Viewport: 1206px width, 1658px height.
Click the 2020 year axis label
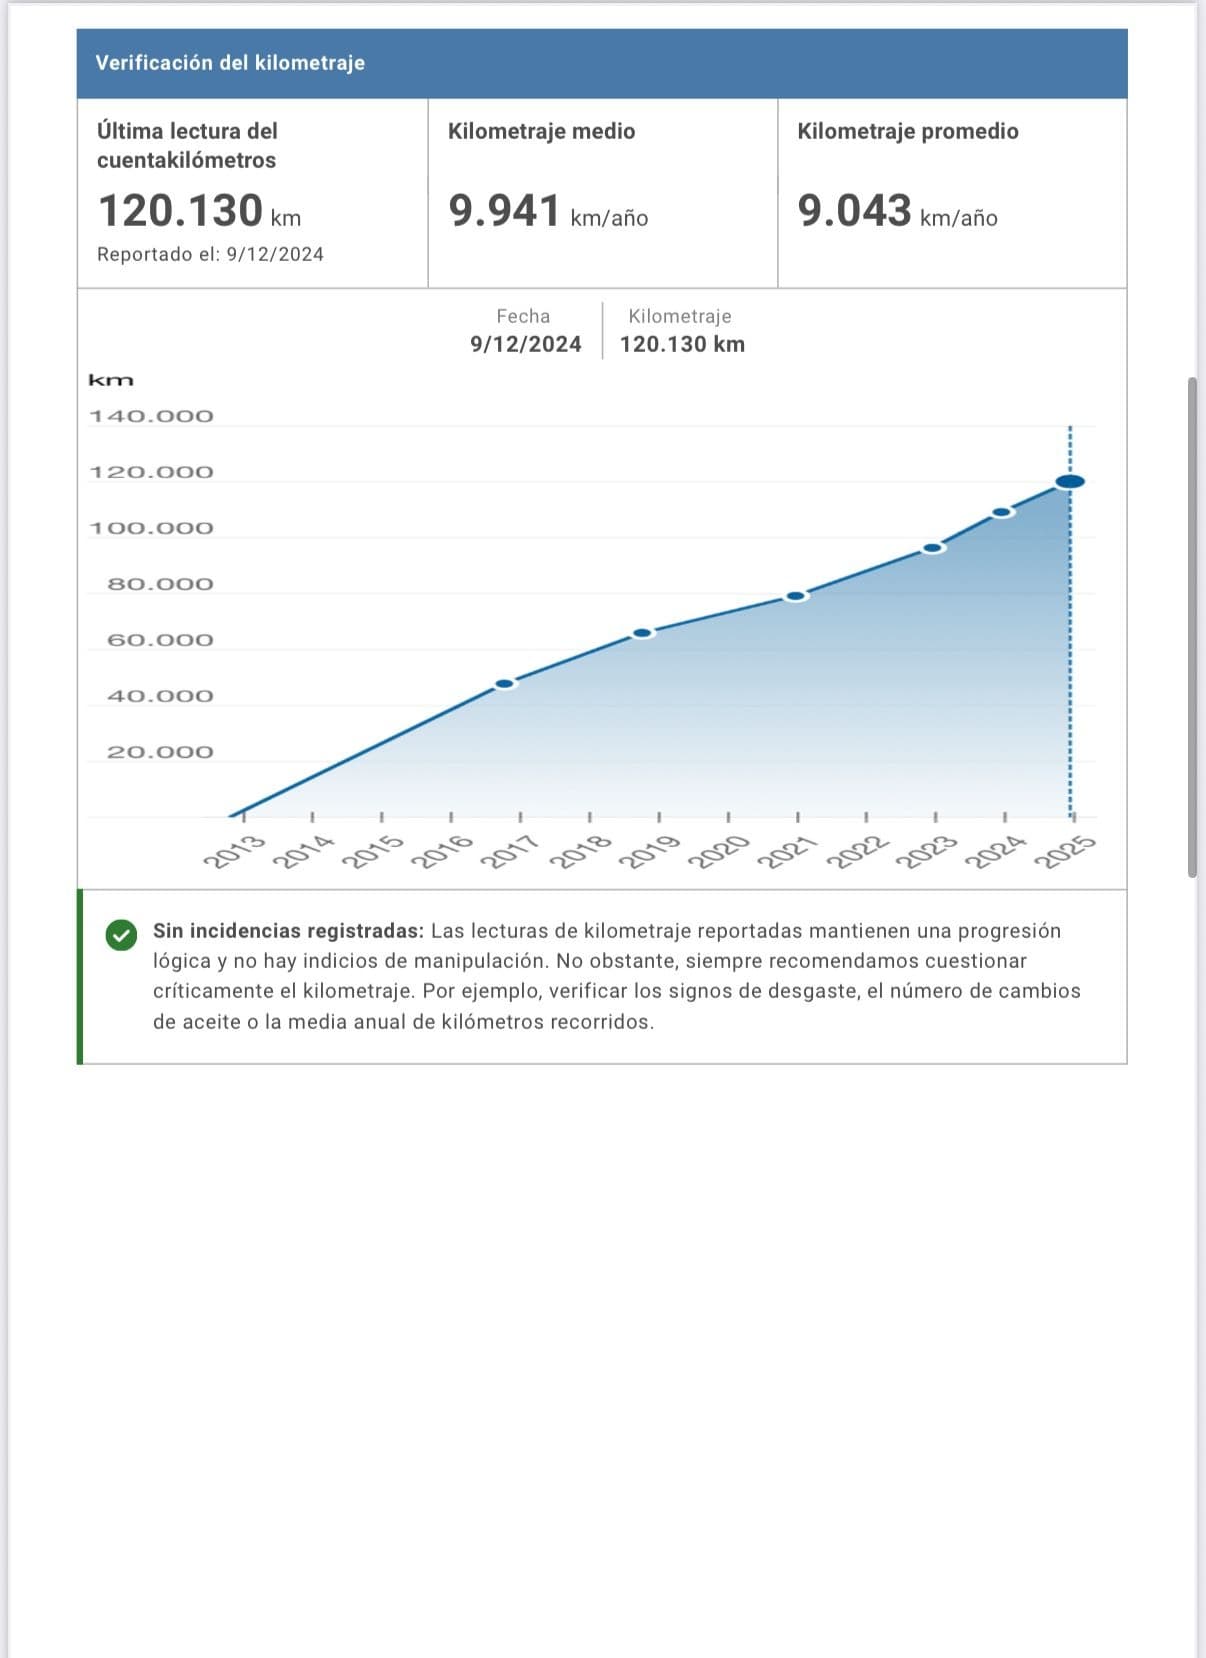[719, 851]
